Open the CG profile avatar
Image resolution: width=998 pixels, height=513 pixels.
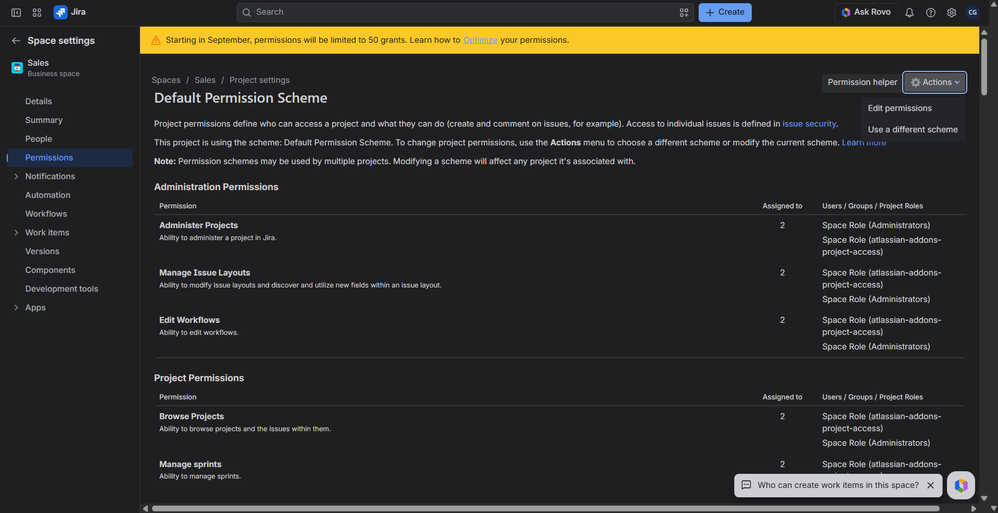coord(972,12)
